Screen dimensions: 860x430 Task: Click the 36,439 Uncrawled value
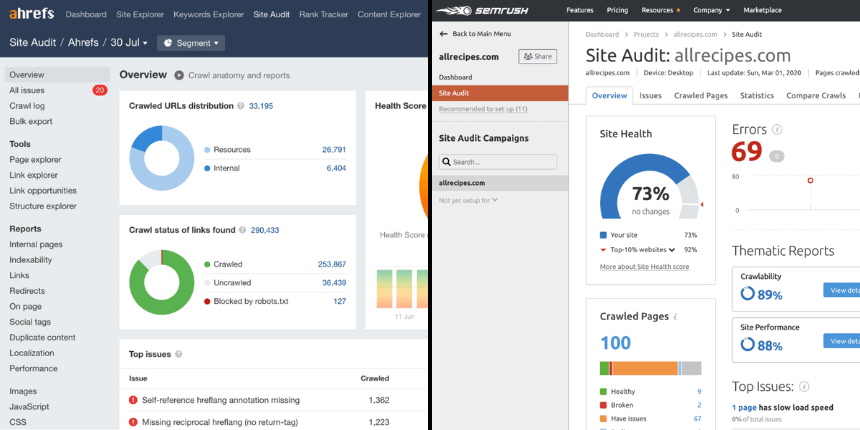334,283
